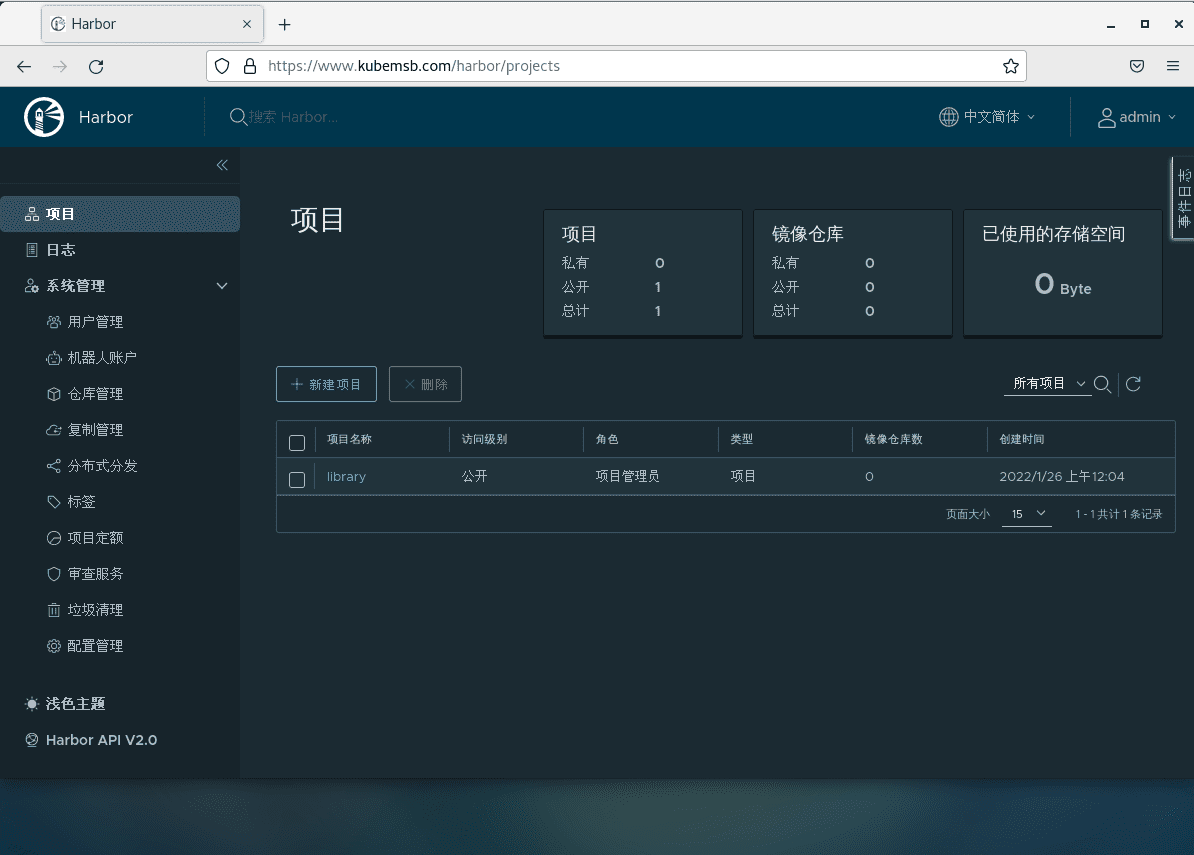Open the 所有项目 filter dropdown

tap(1047, 384)
